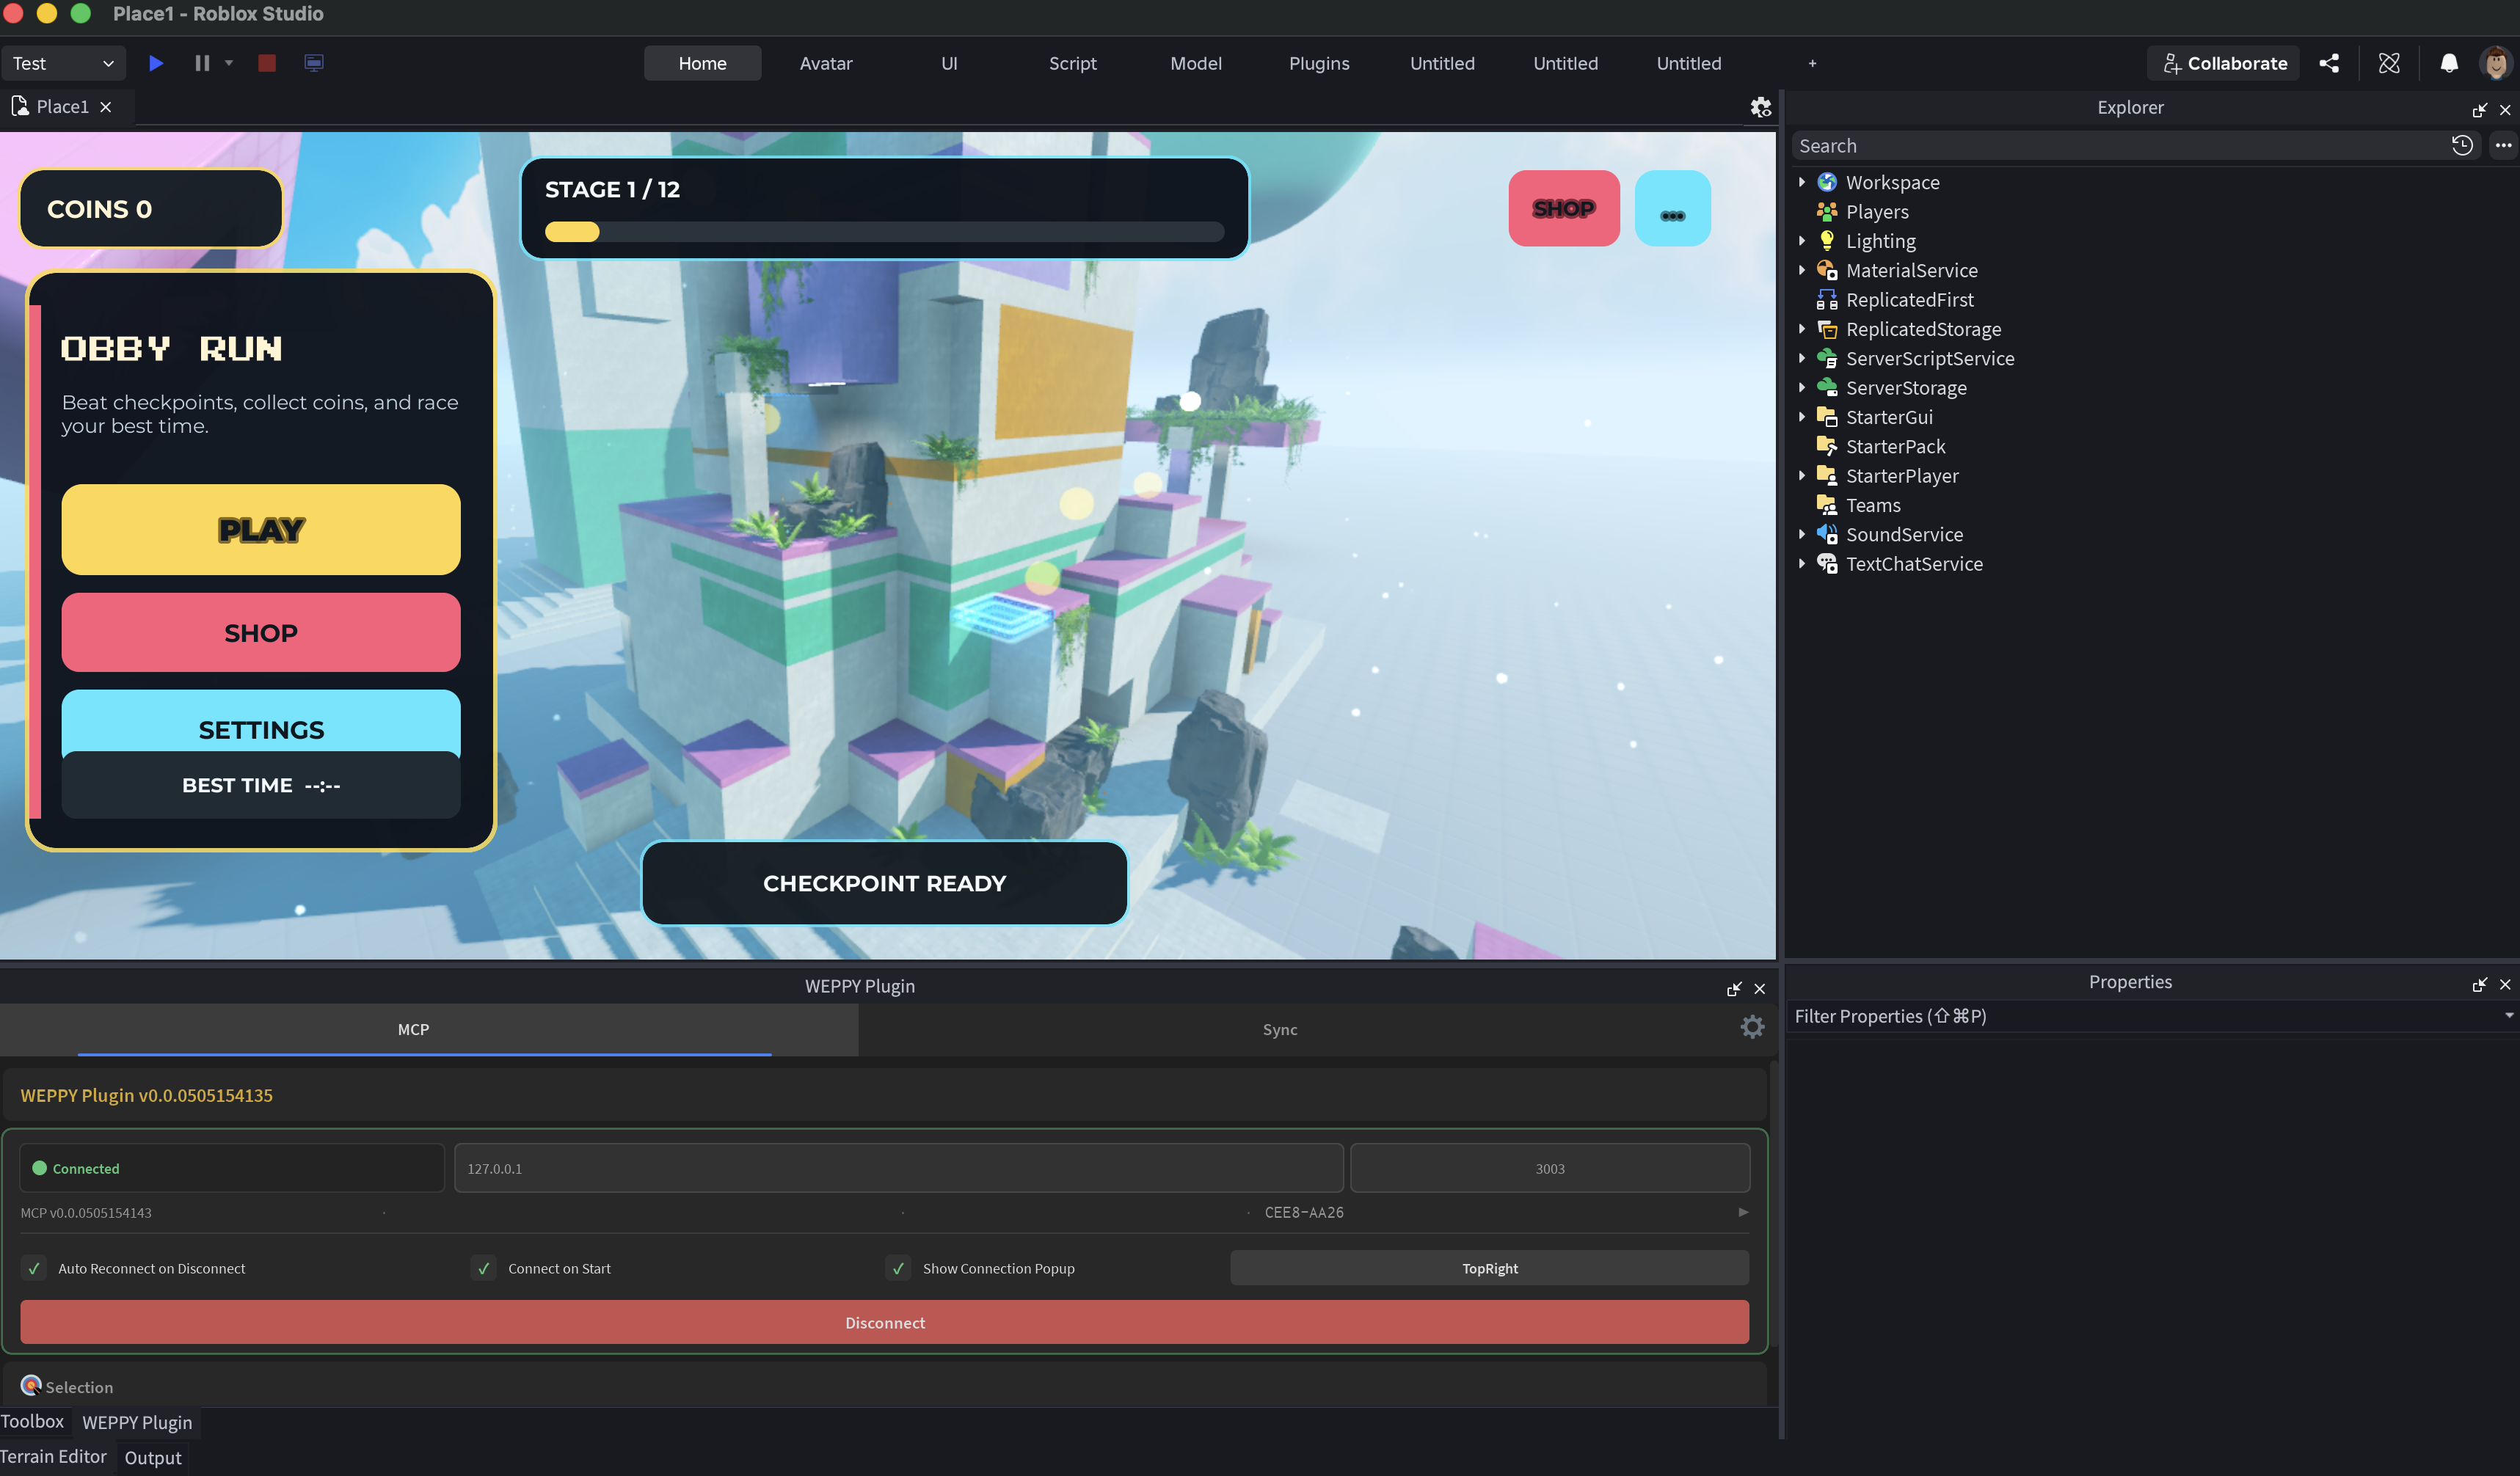Image resolution: width=2520 pixels, height=1476 pixels.
Task: Click the cyan ellipsis HUD button
Action: tap(1672, 208)
